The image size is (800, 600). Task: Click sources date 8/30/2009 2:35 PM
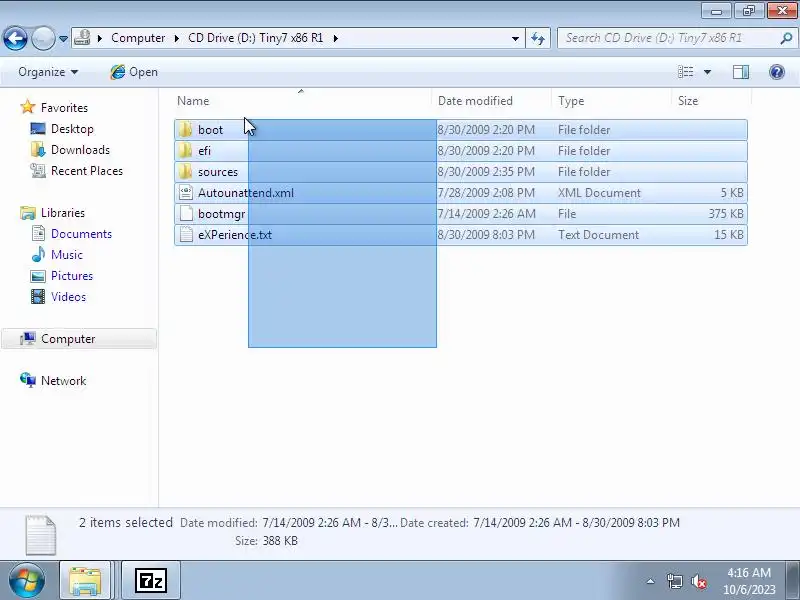486,171
